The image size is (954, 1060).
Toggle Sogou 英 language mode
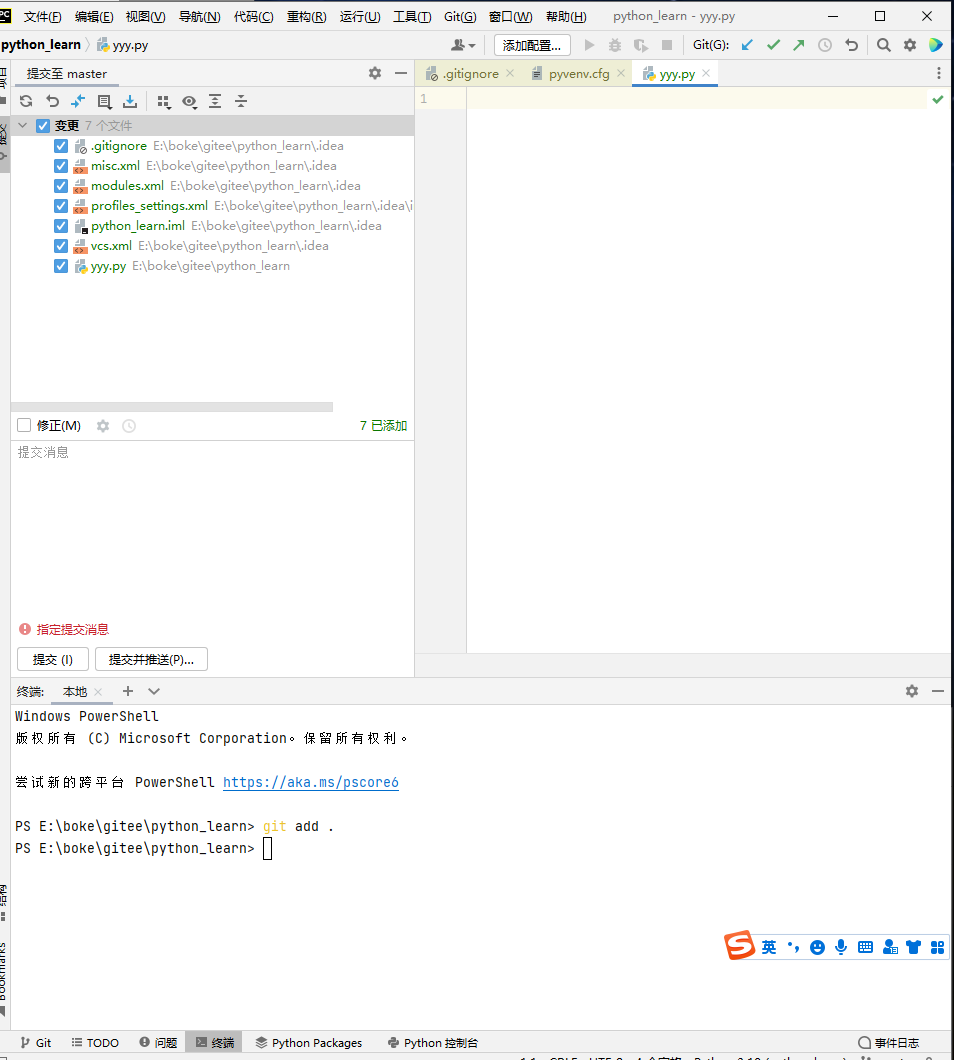click(x=769, y=947)
